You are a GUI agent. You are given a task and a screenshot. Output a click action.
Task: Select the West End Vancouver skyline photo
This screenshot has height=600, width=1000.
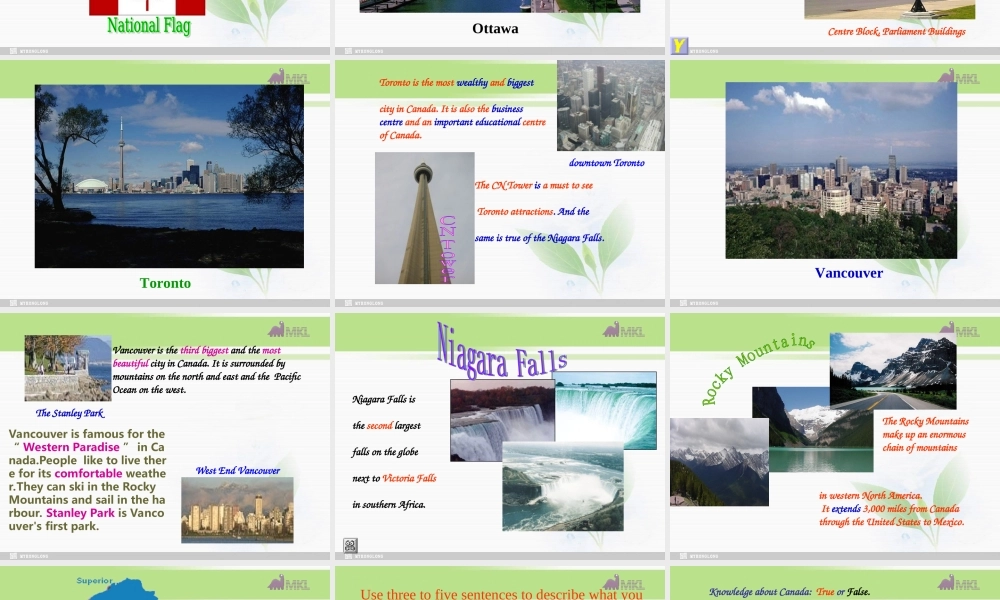(x=237, y=510)
